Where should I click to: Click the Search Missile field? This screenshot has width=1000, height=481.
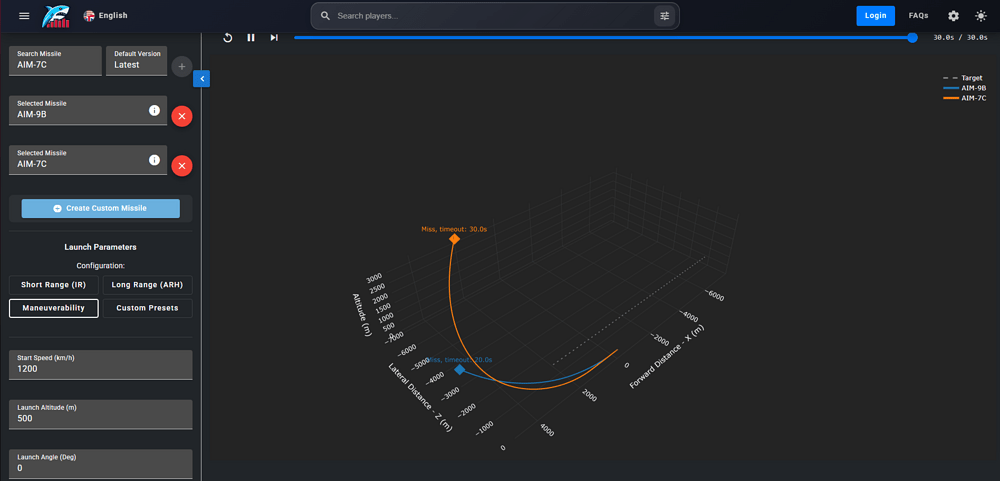point(55,61)
